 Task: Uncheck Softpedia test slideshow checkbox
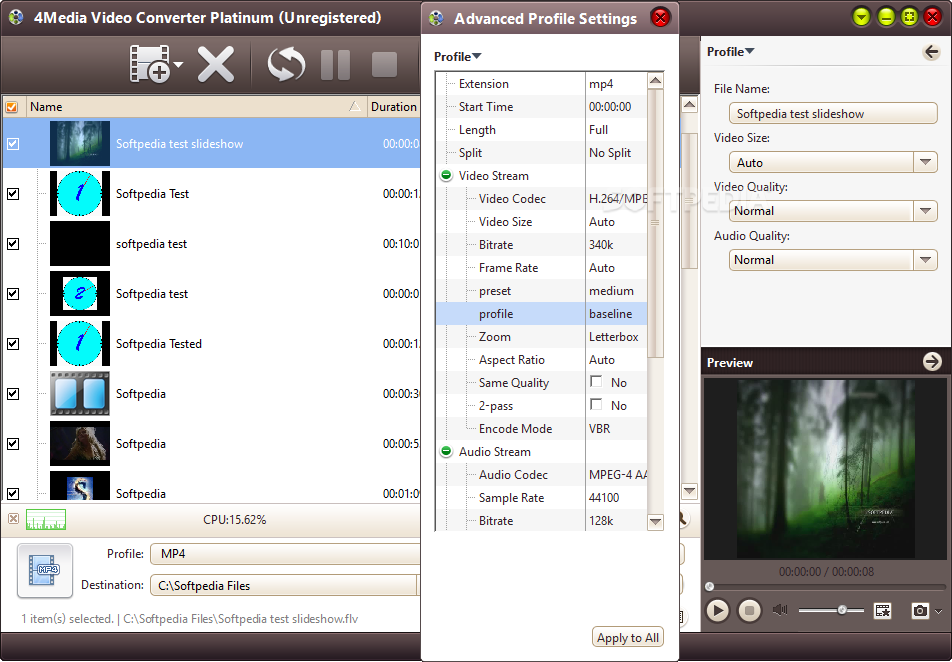pyautogui.click(x=13, y=144)
